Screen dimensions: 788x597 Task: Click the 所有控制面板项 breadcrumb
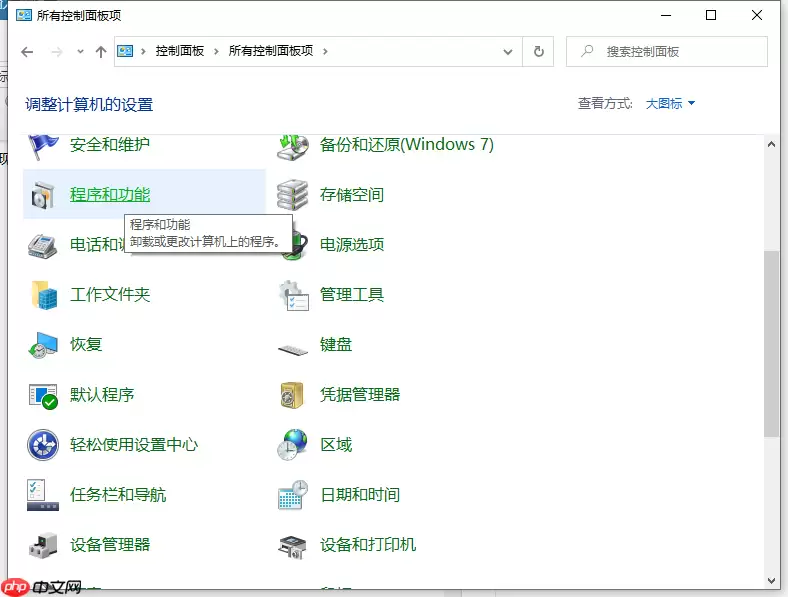[271, 51]
